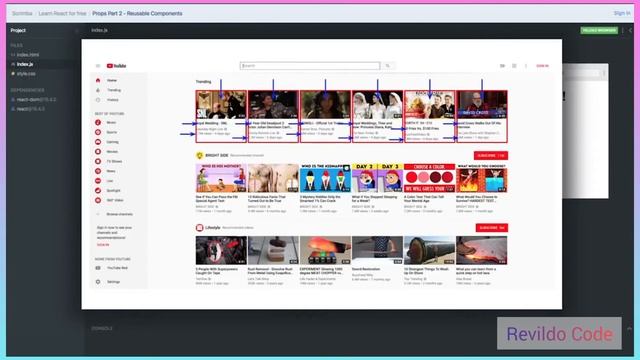640x360 pixels.
Task: Click Sign in on Scrimba header
Action: (622, 13)
